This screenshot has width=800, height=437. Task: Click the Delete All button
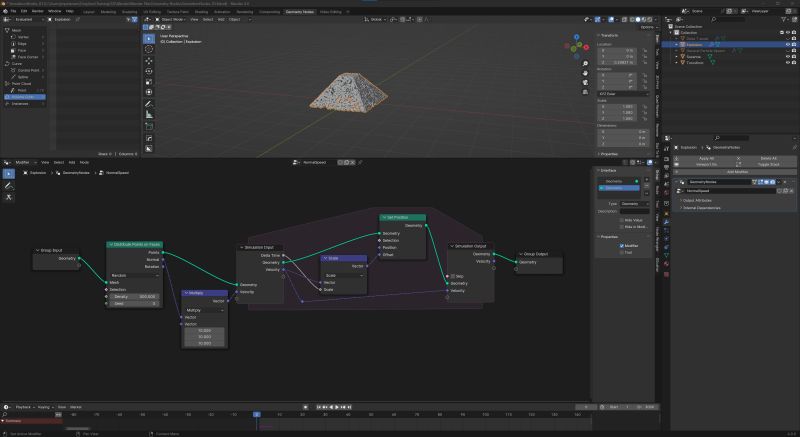click(x=768, y=159)
